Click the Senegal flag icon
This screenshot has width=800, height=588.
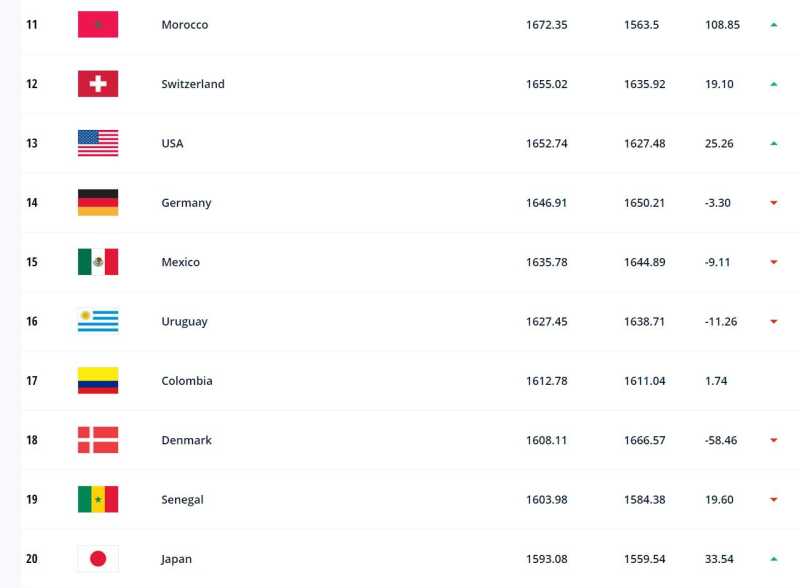[98, 499]
